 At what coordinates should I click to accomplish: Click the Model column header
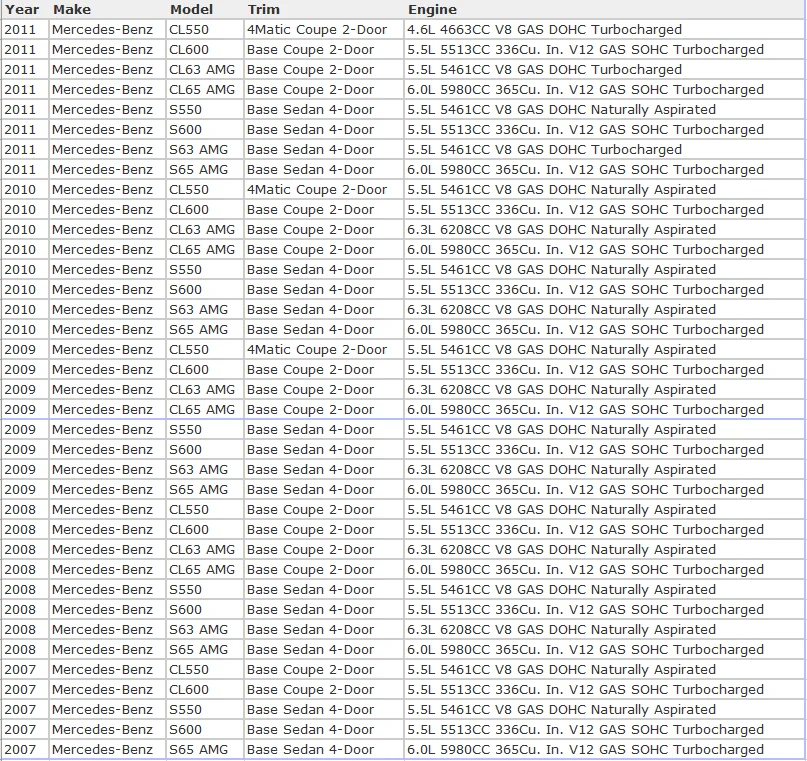(x=191, y=10)
